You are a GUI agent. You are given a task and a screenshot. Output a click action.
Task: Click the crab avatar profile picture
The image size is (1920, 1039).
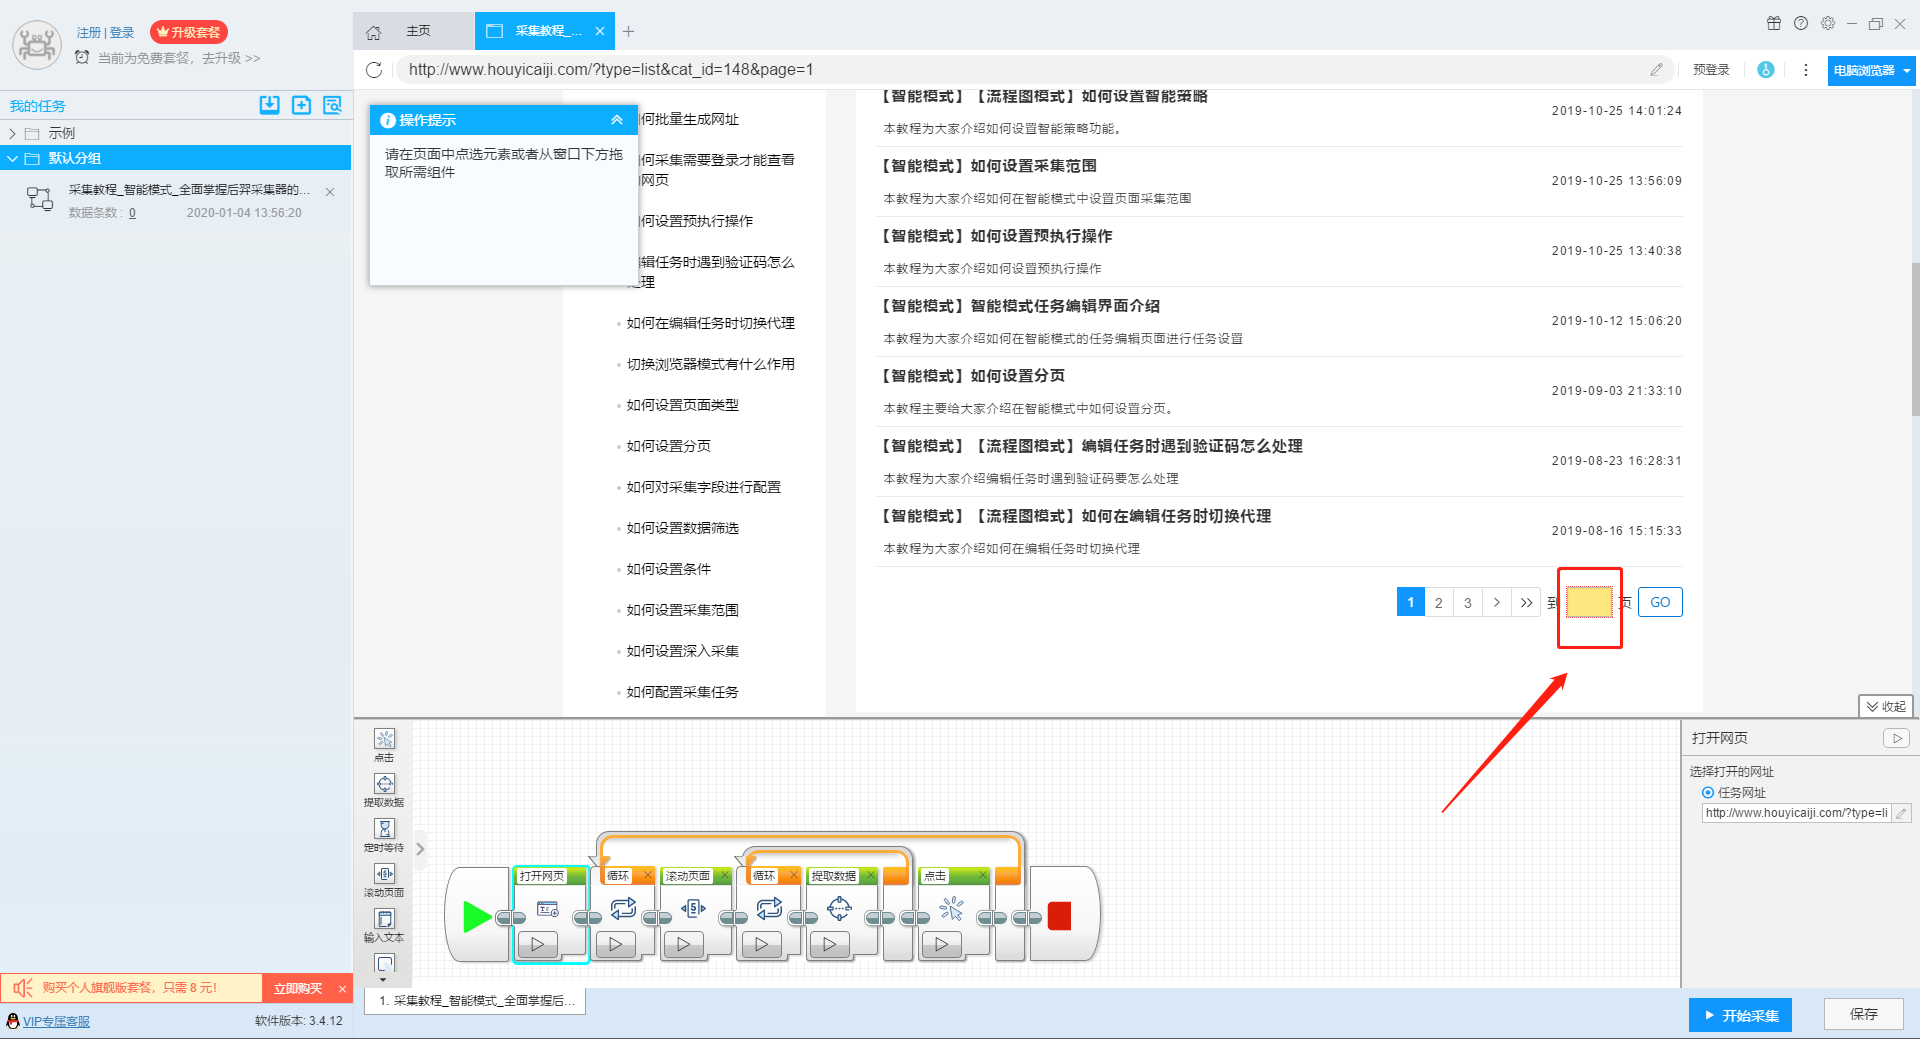click(x=37, y=45)
